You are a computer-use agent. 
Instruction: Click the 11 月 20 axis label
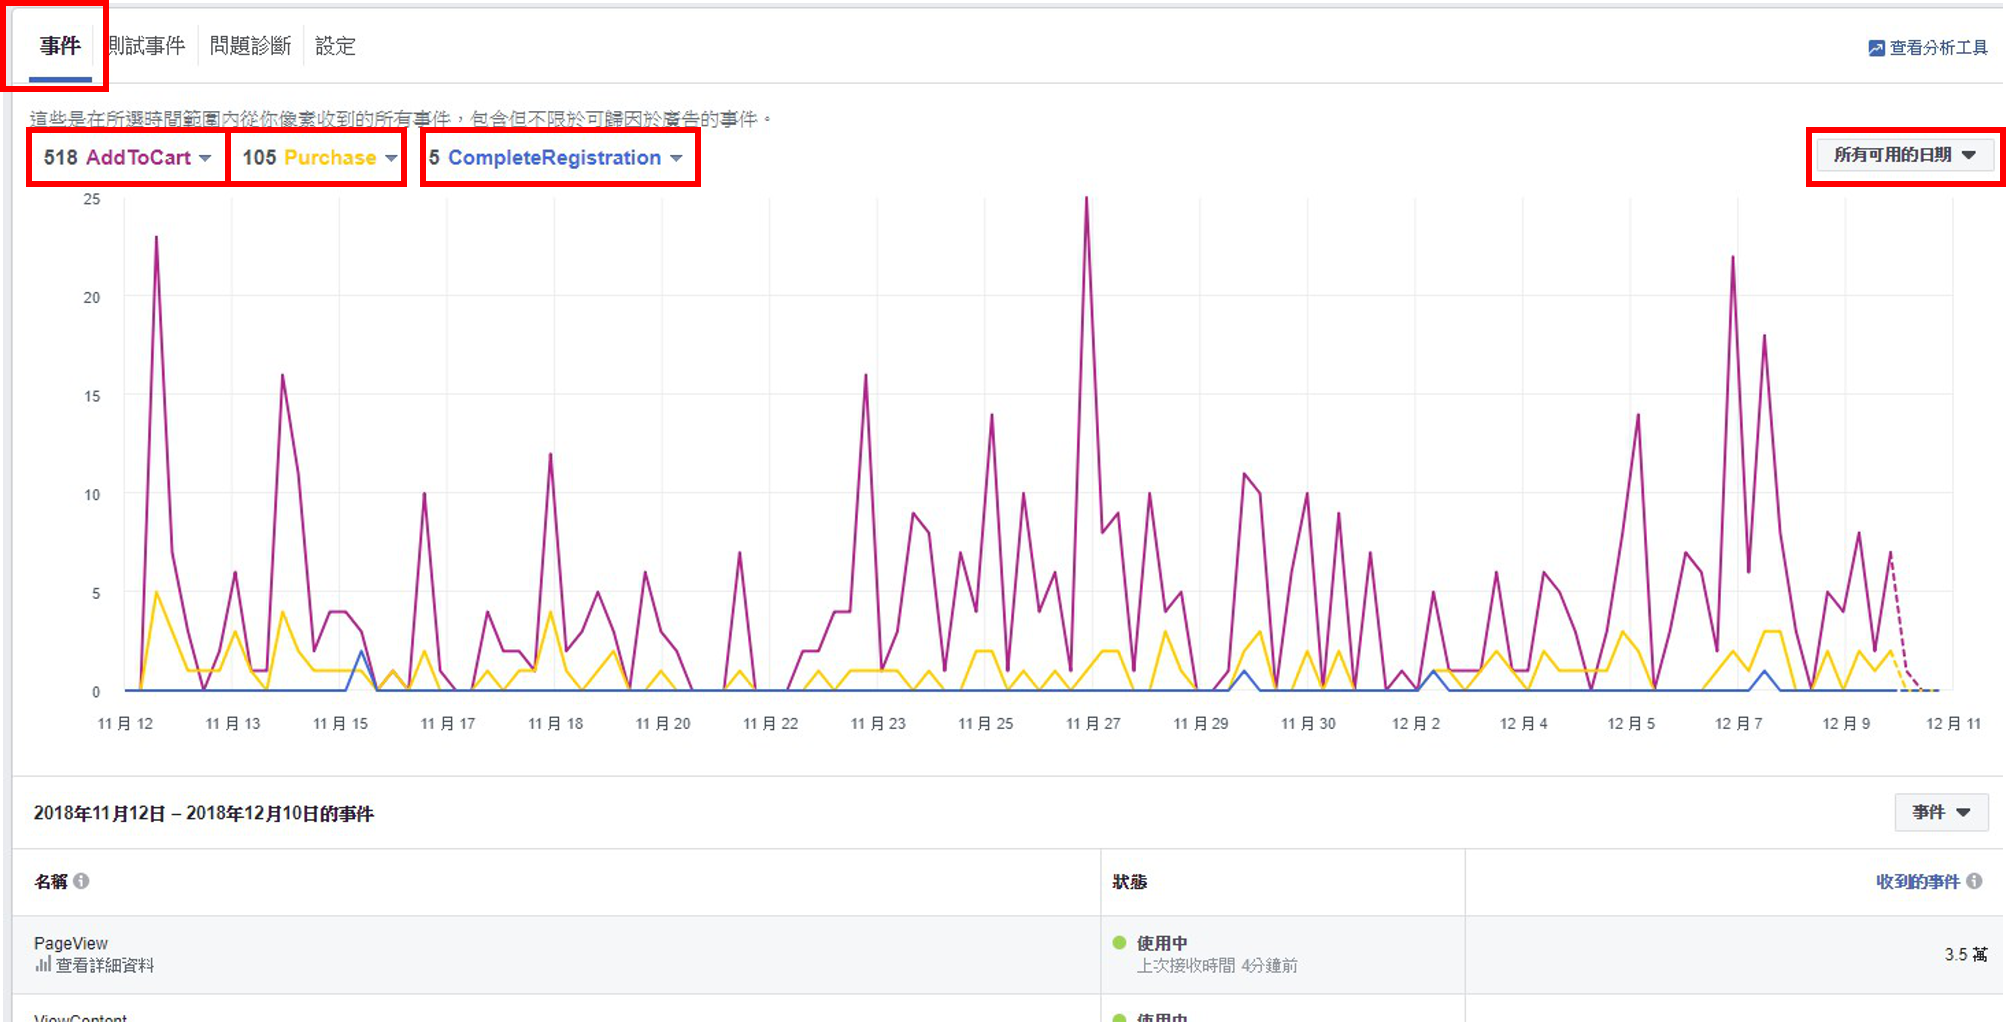pyautogui.click(x=663, y=723)
